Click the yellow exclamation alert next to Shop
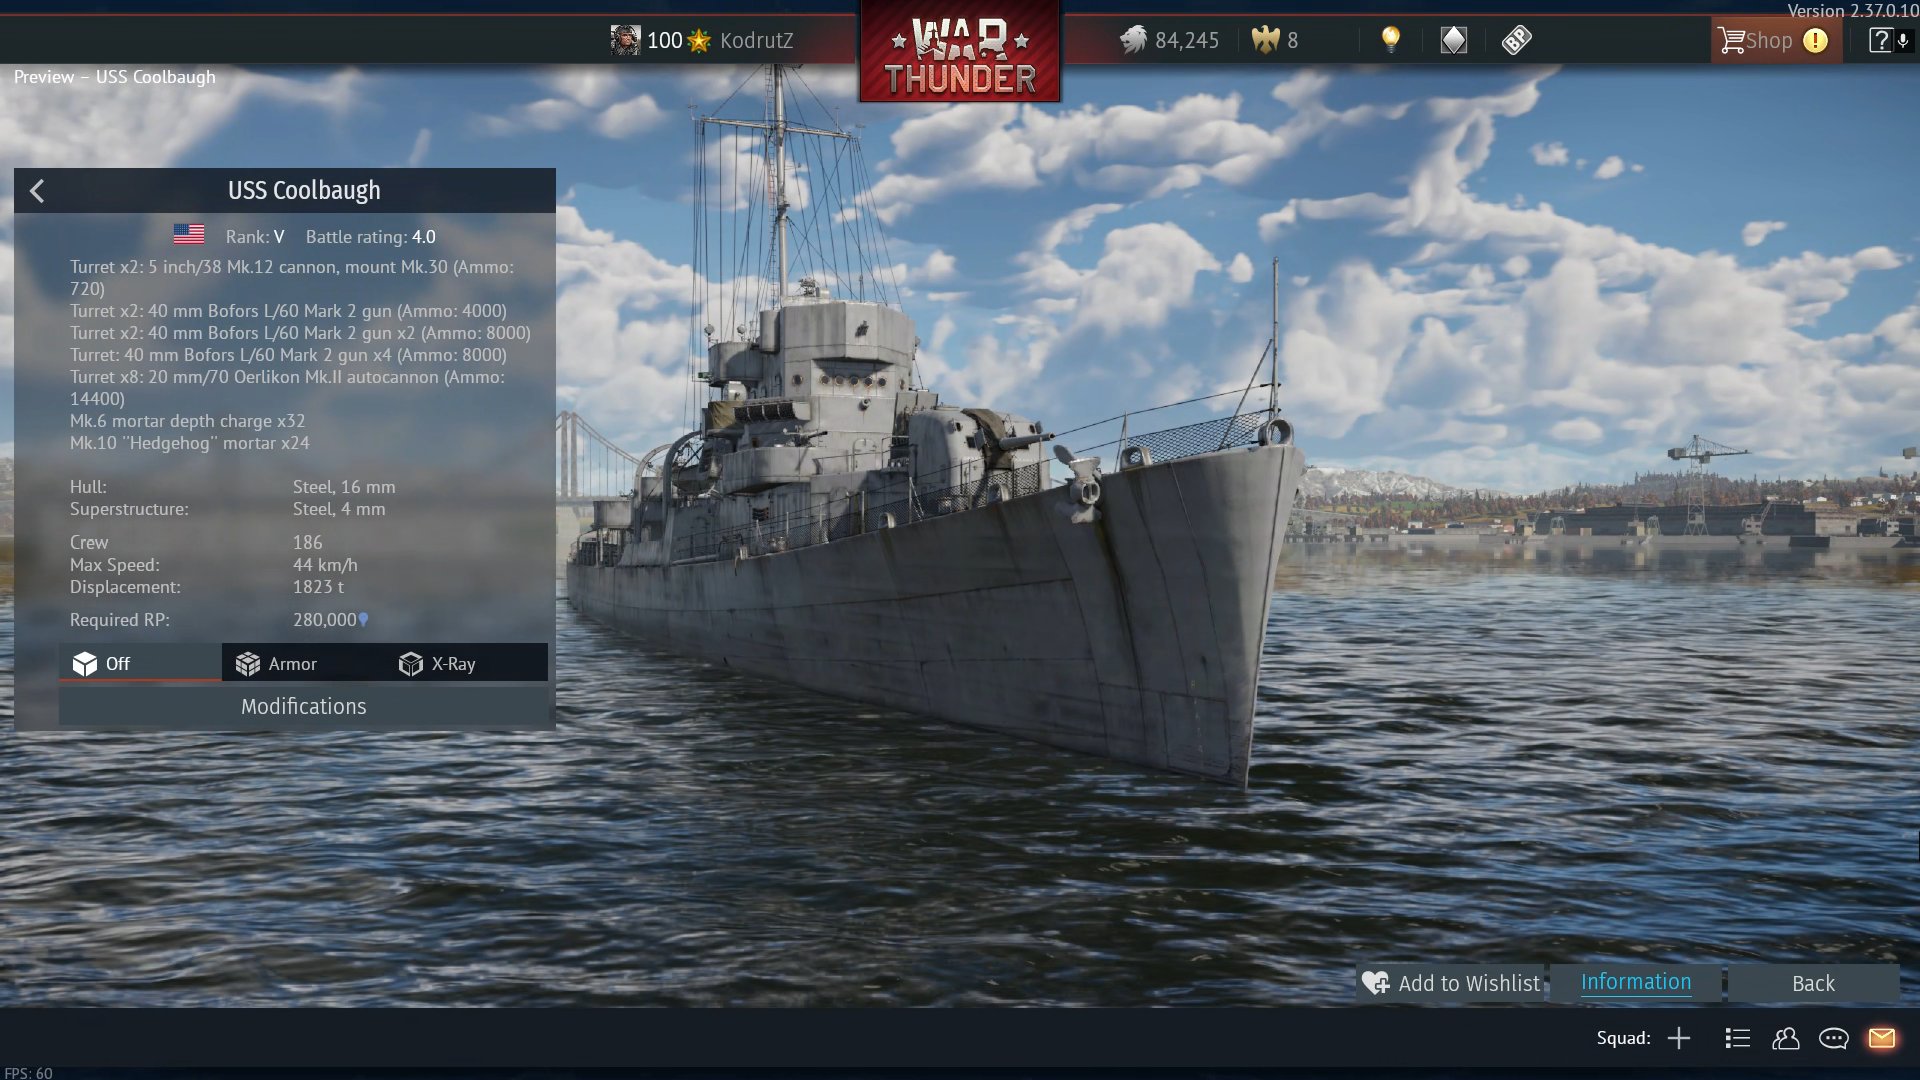The width and height of the screenshot is (1920, 1080). point(1815,40)
